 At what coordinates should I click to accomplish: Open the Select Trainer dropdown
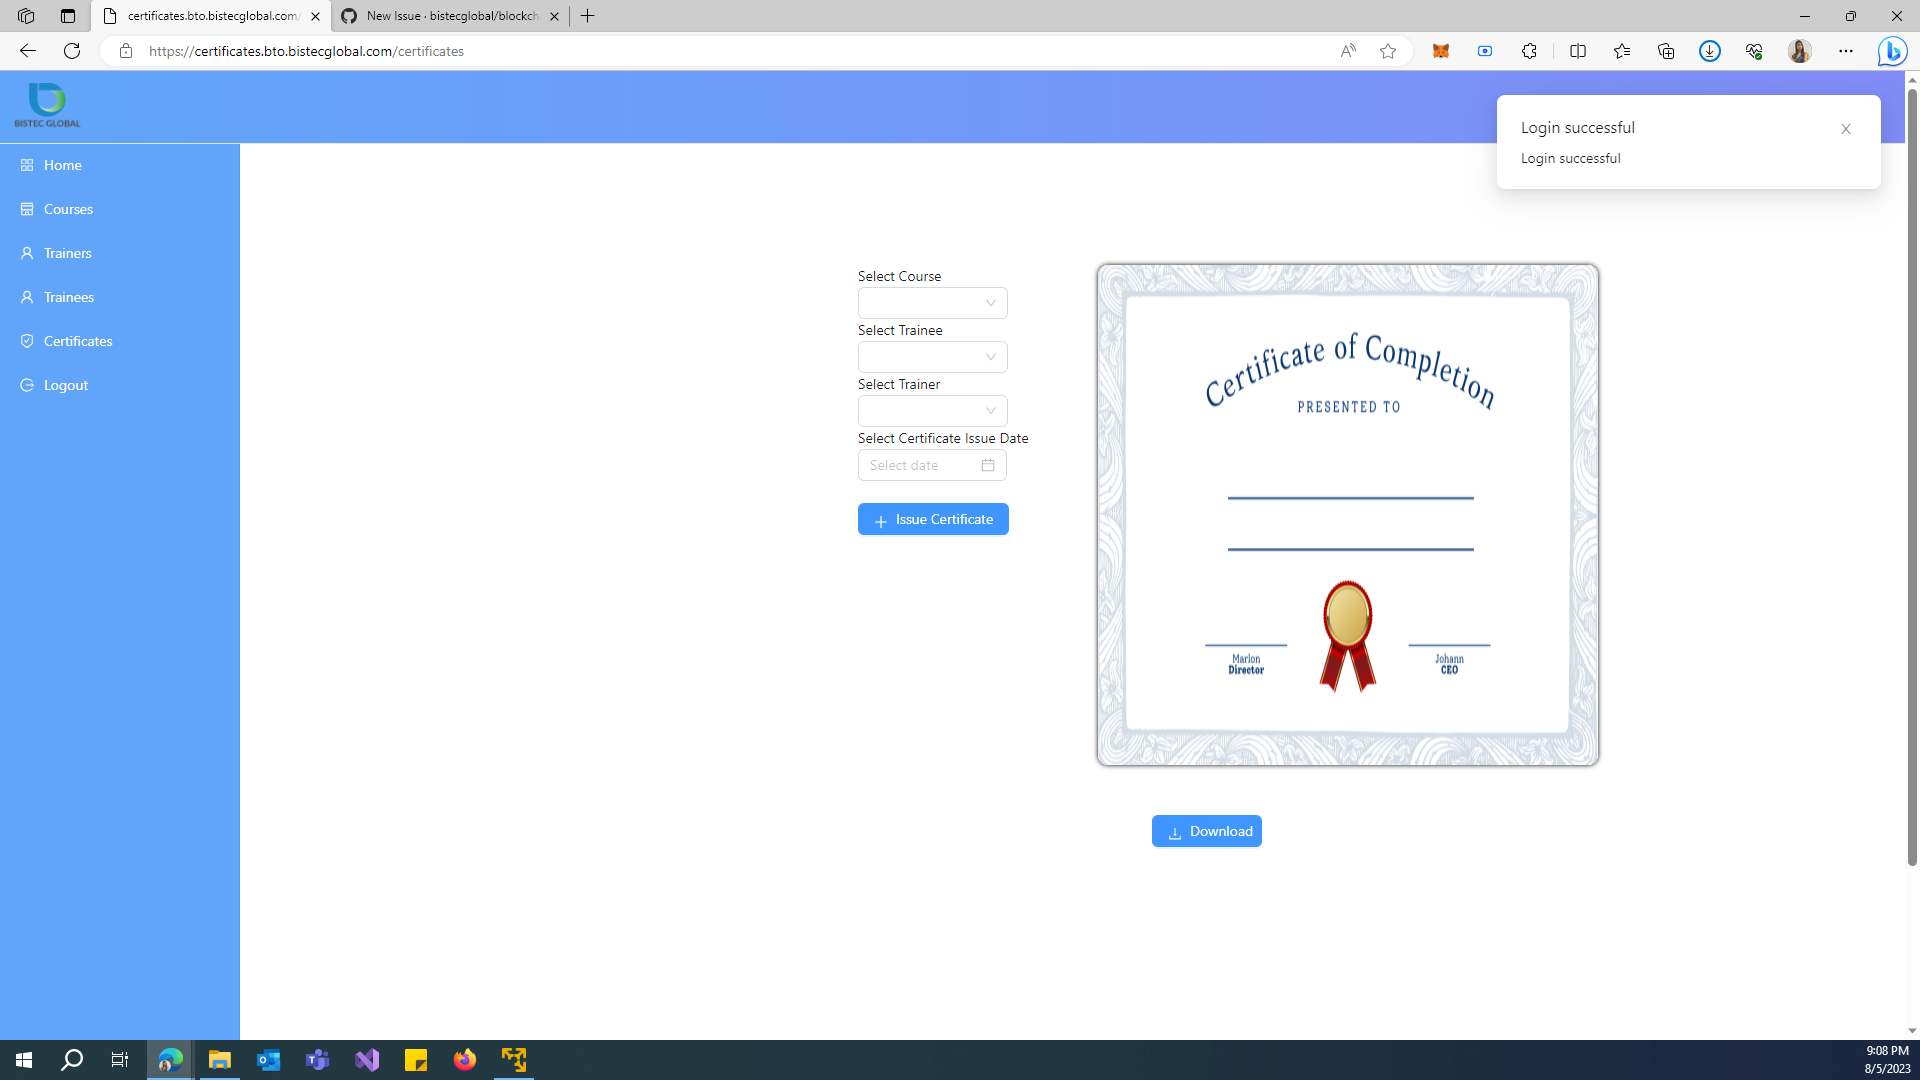click(931, 410)
